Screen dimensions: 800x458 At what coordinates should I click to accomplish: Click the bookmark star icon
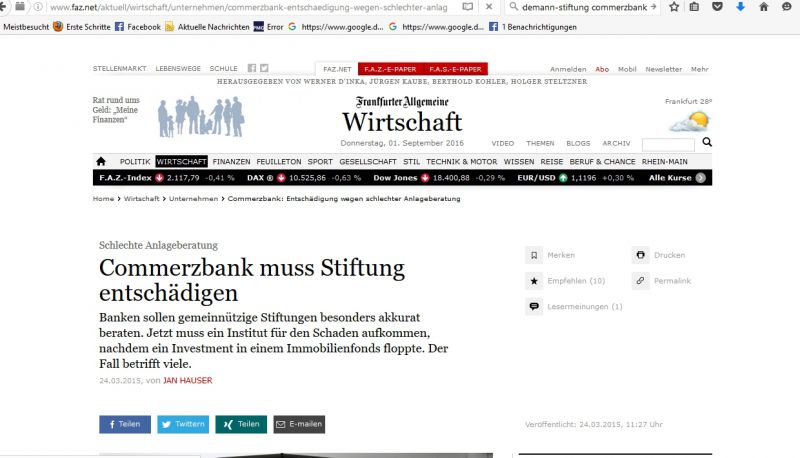(674, 7)
